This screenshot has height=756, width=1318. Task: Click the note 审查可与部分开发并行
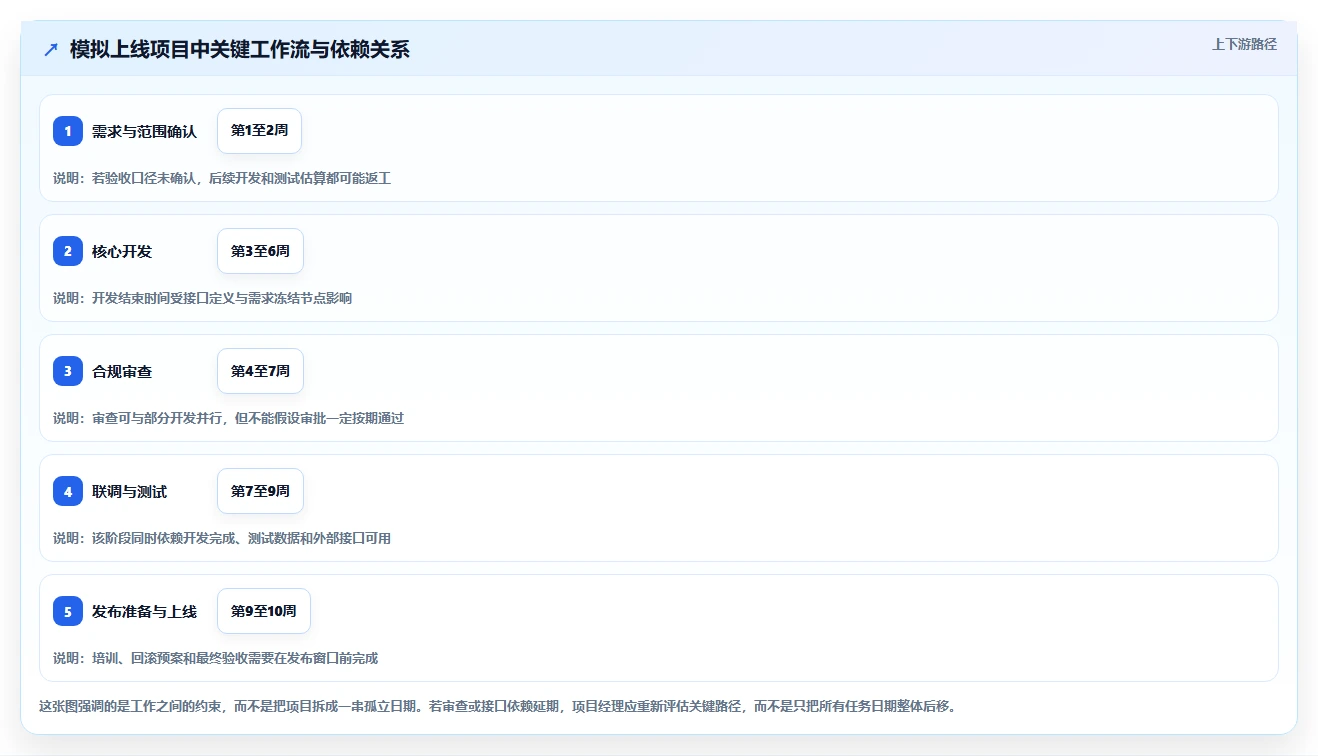156,418
